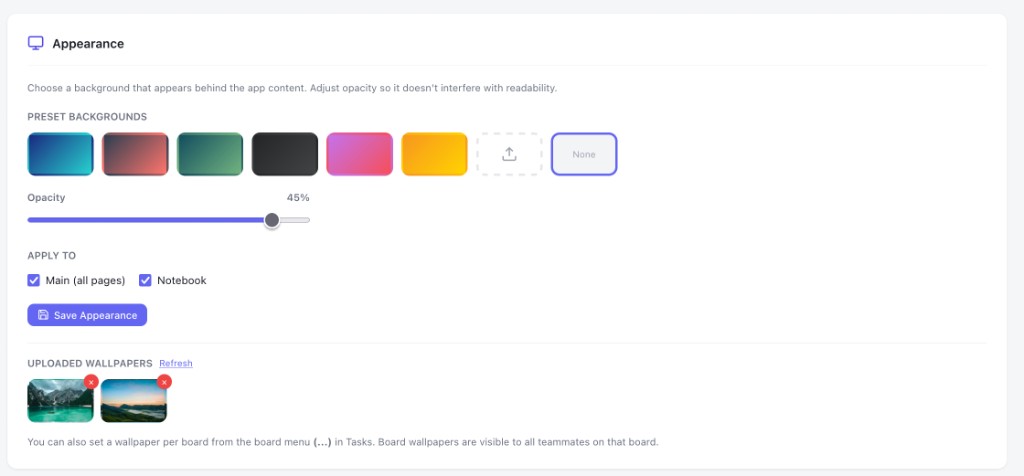Click the upload wallpaper icon tile
The width and height of the screenshot is (1024, 476).
point(509,154)
